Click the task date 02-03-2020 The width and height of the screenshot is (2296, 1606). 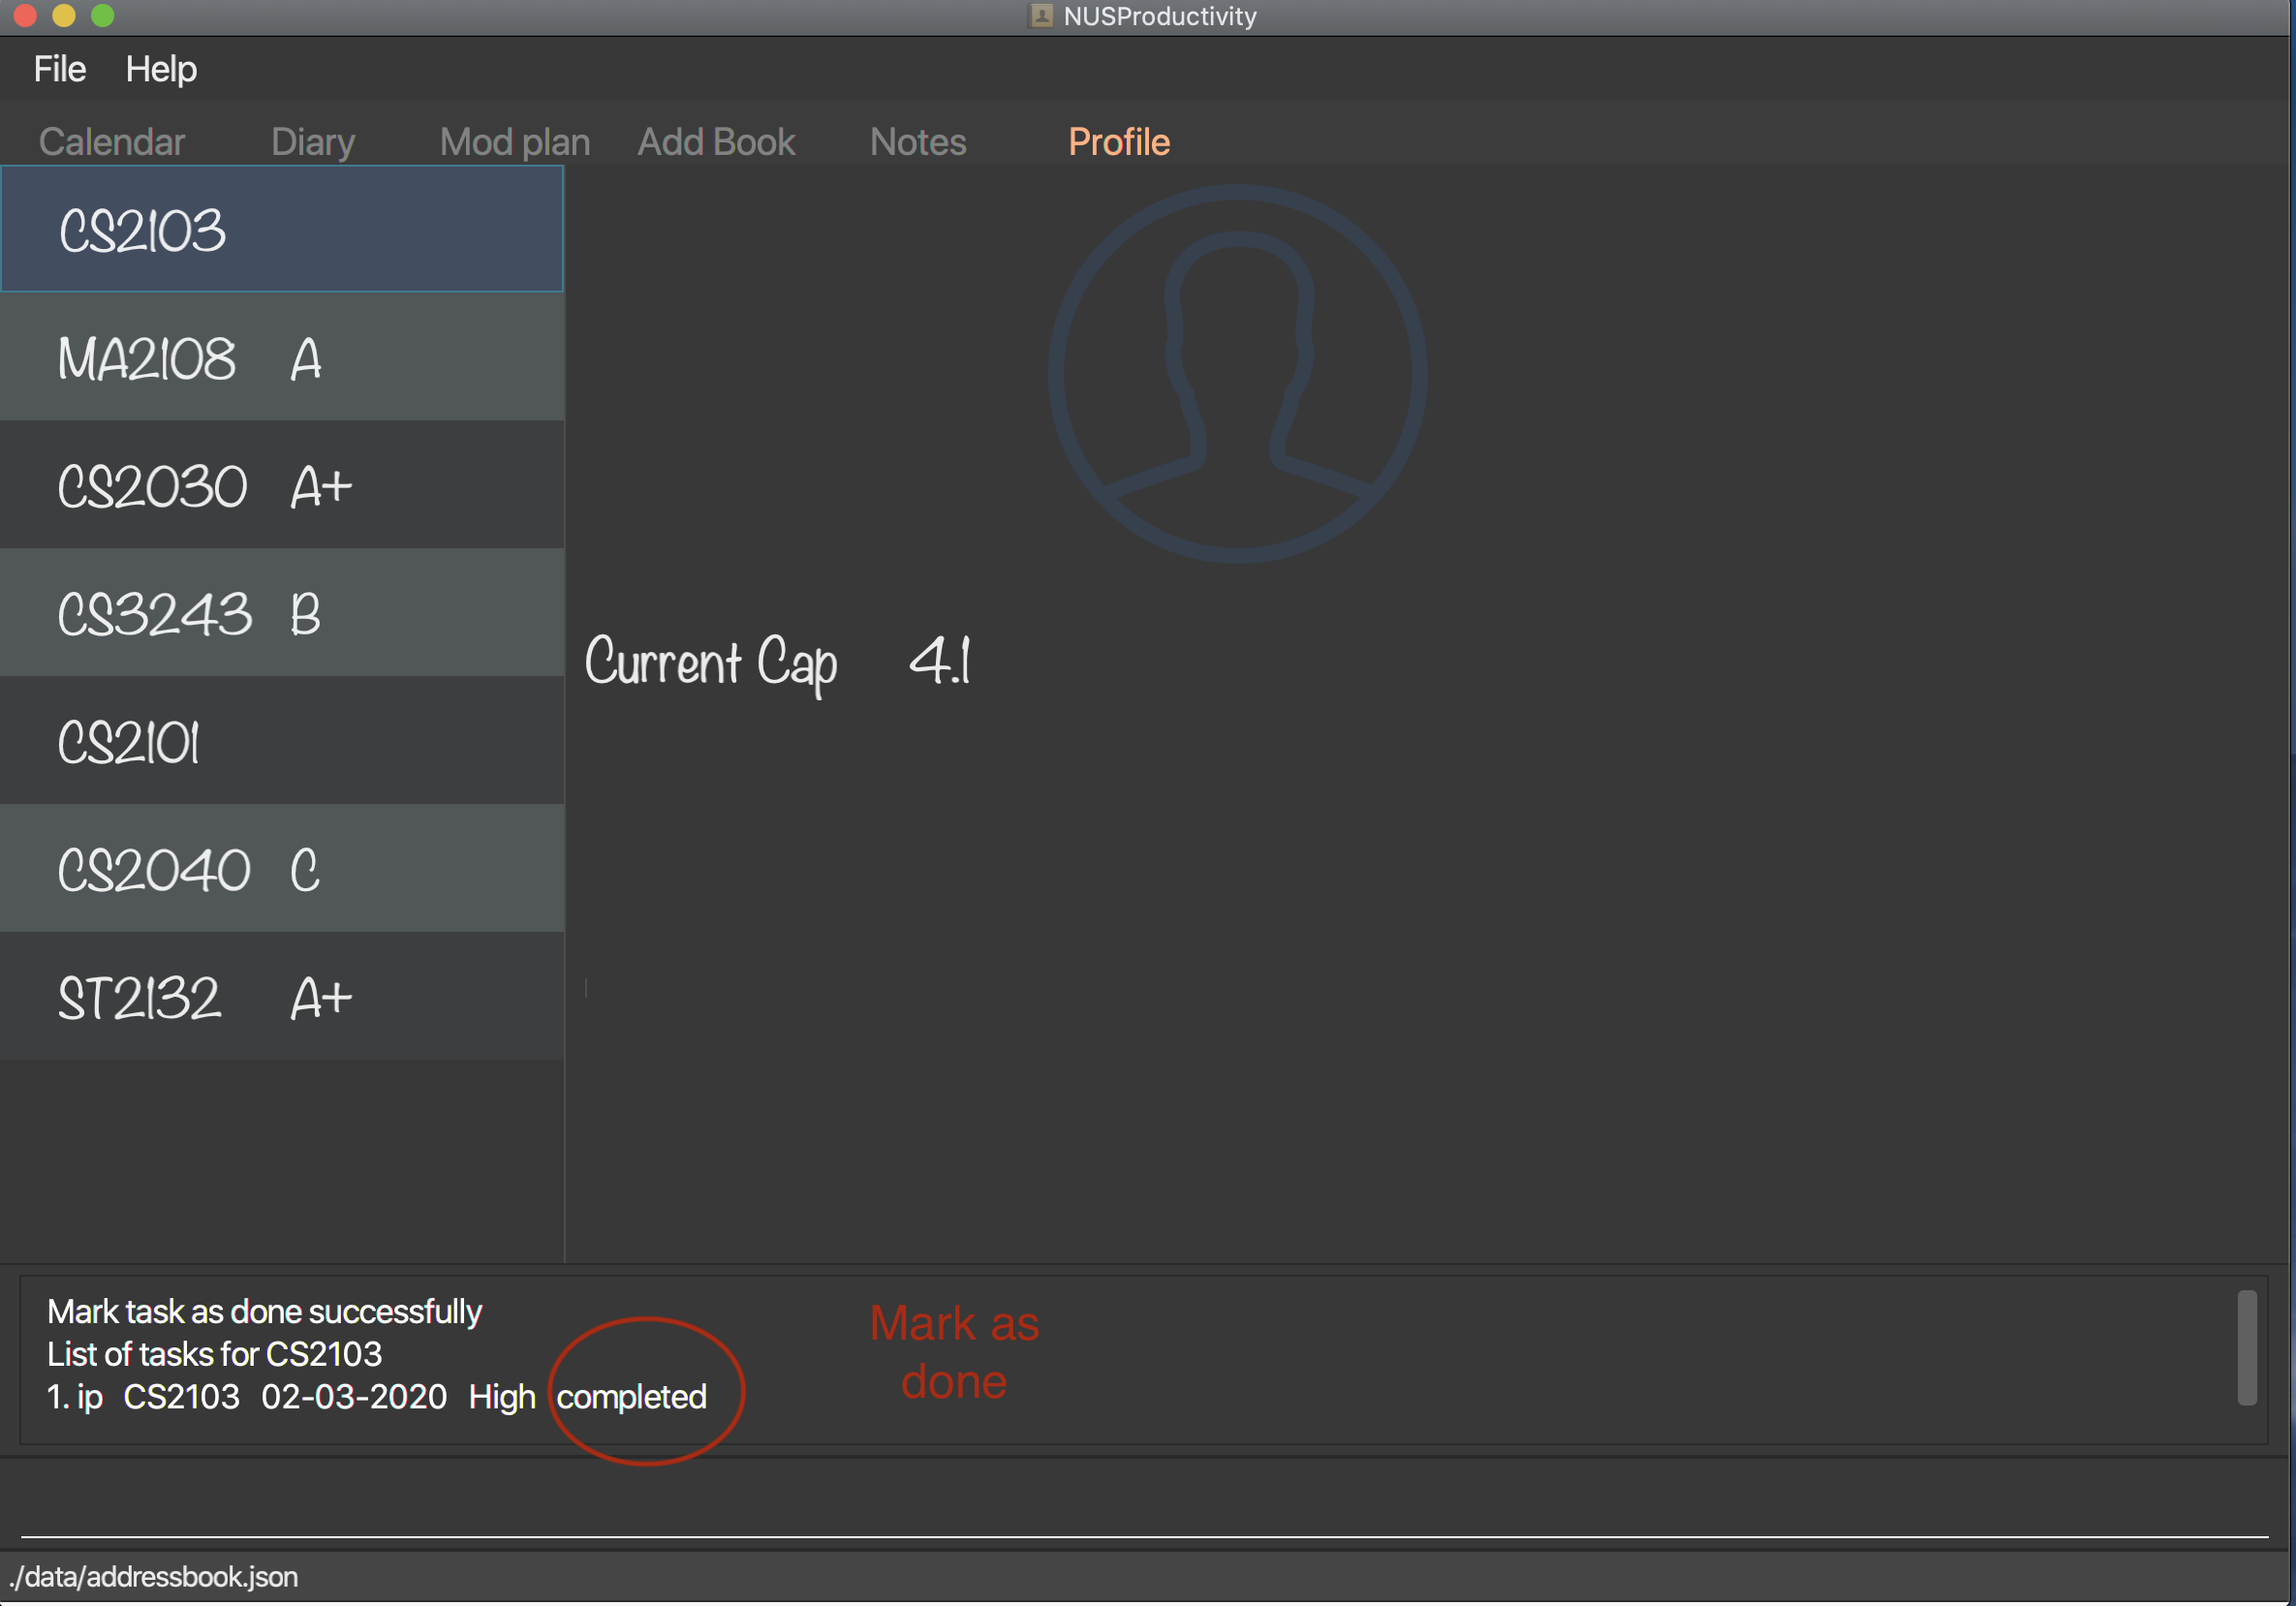(x=354, y=1397)
